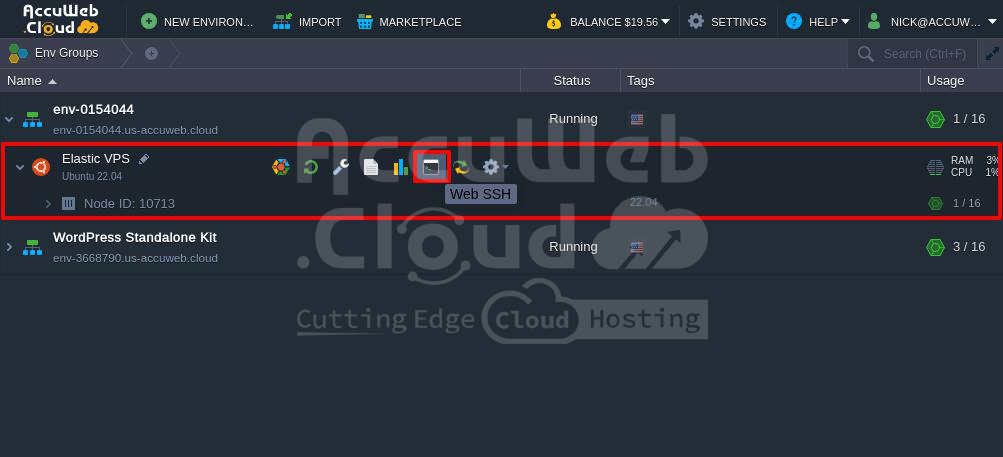Screen dimensions: 1003x457
Task: Open Additionally gear dropdown for Elastic VPS
Action: [494, 167]
